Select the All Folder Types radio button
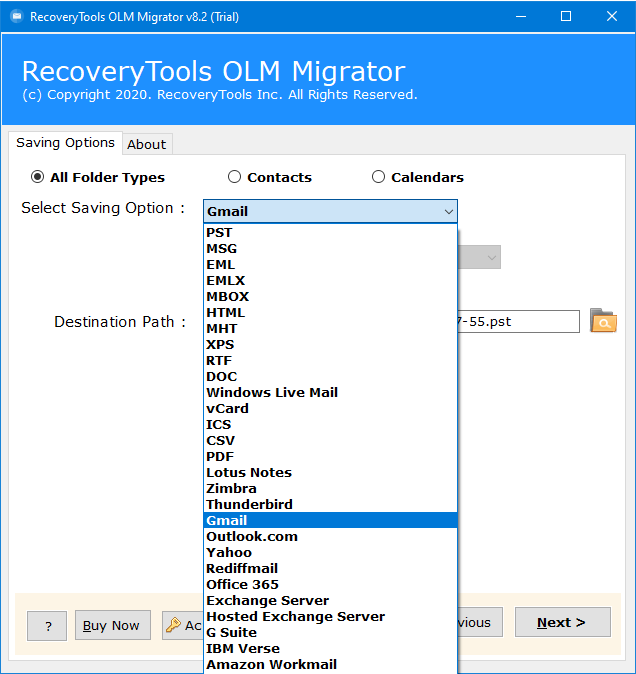The image size is (636, 674). 37,177
